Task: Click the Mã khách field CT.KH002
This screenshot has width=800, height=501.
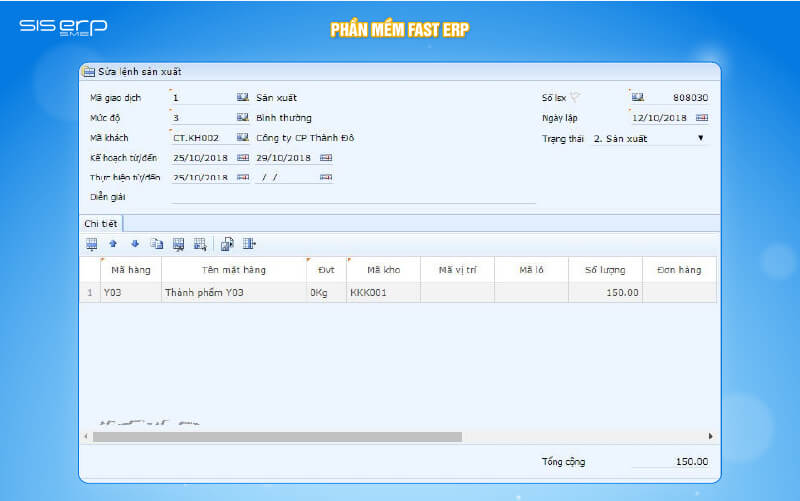Action: coord(204,138)
